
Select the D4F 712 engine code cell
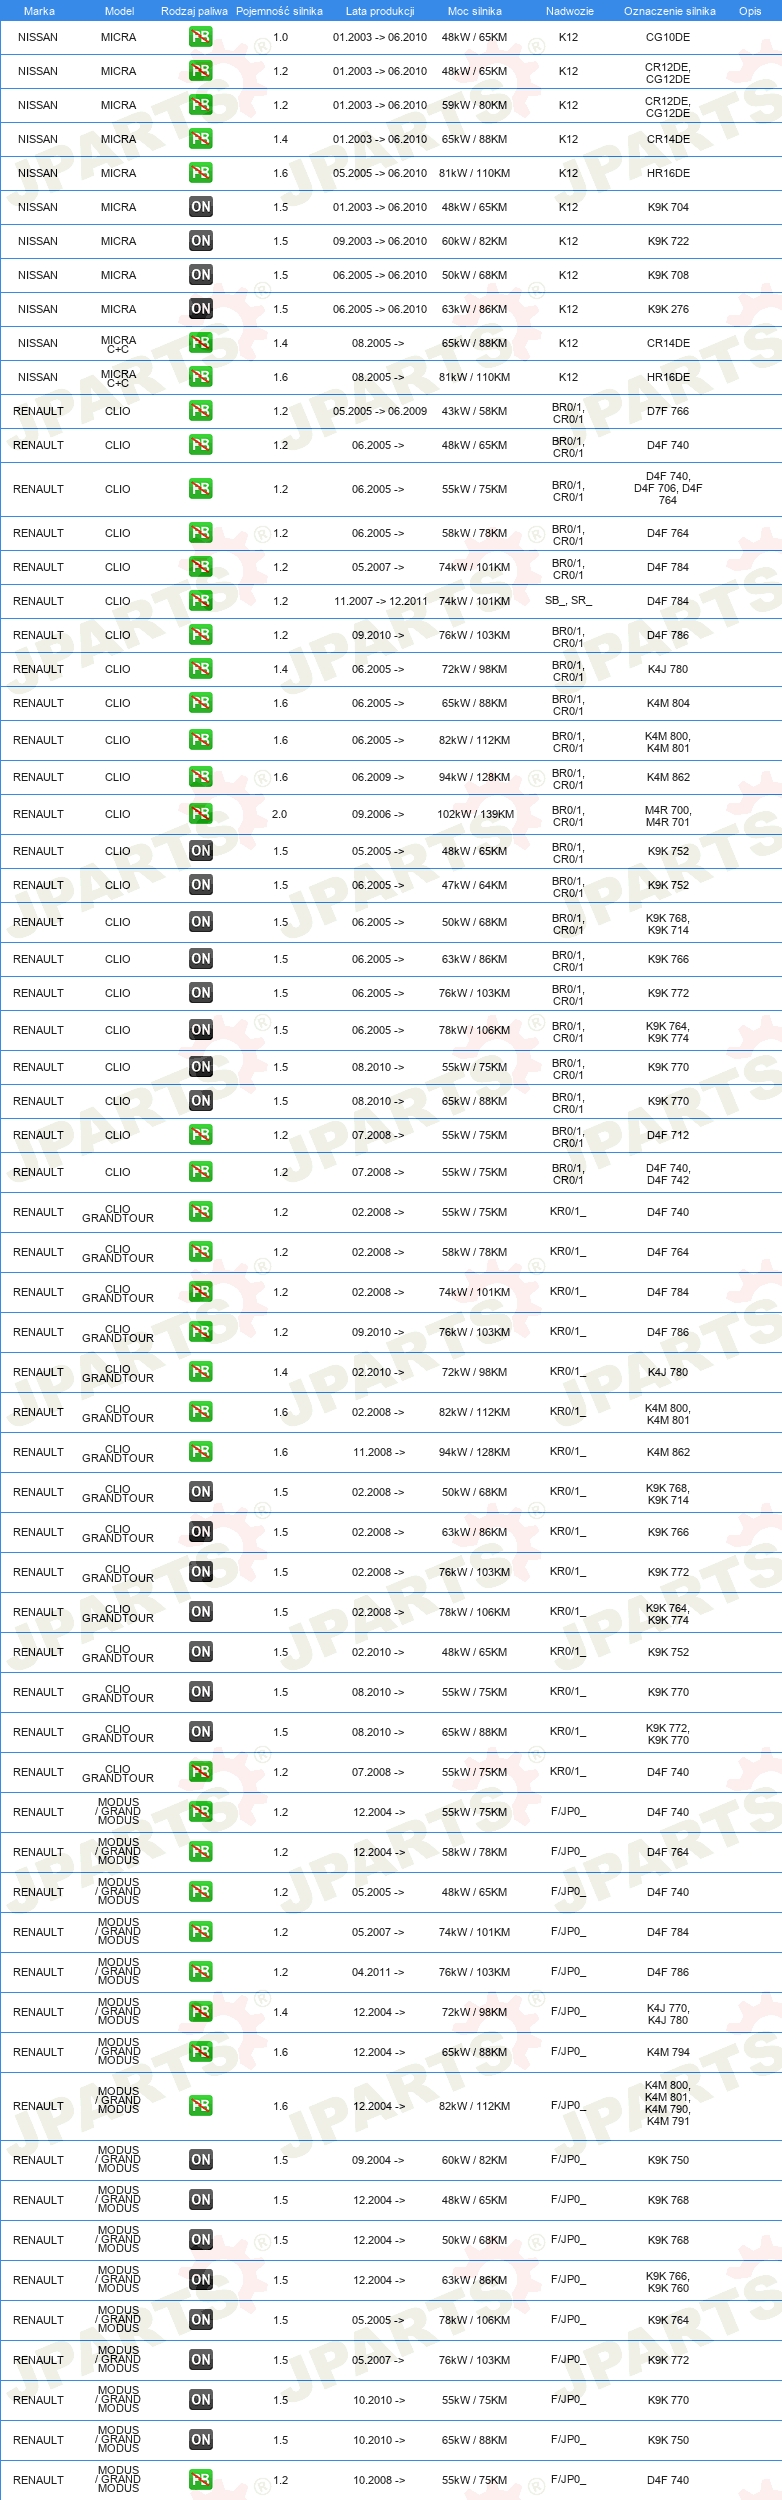pos(668,1135)
